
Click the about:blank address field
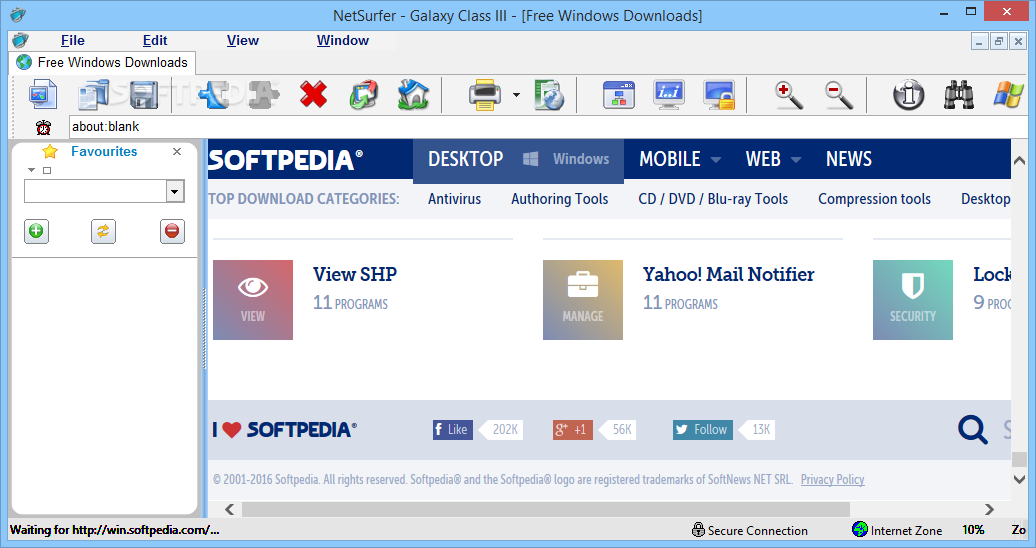pyautogui.click(x=548, y=126)
